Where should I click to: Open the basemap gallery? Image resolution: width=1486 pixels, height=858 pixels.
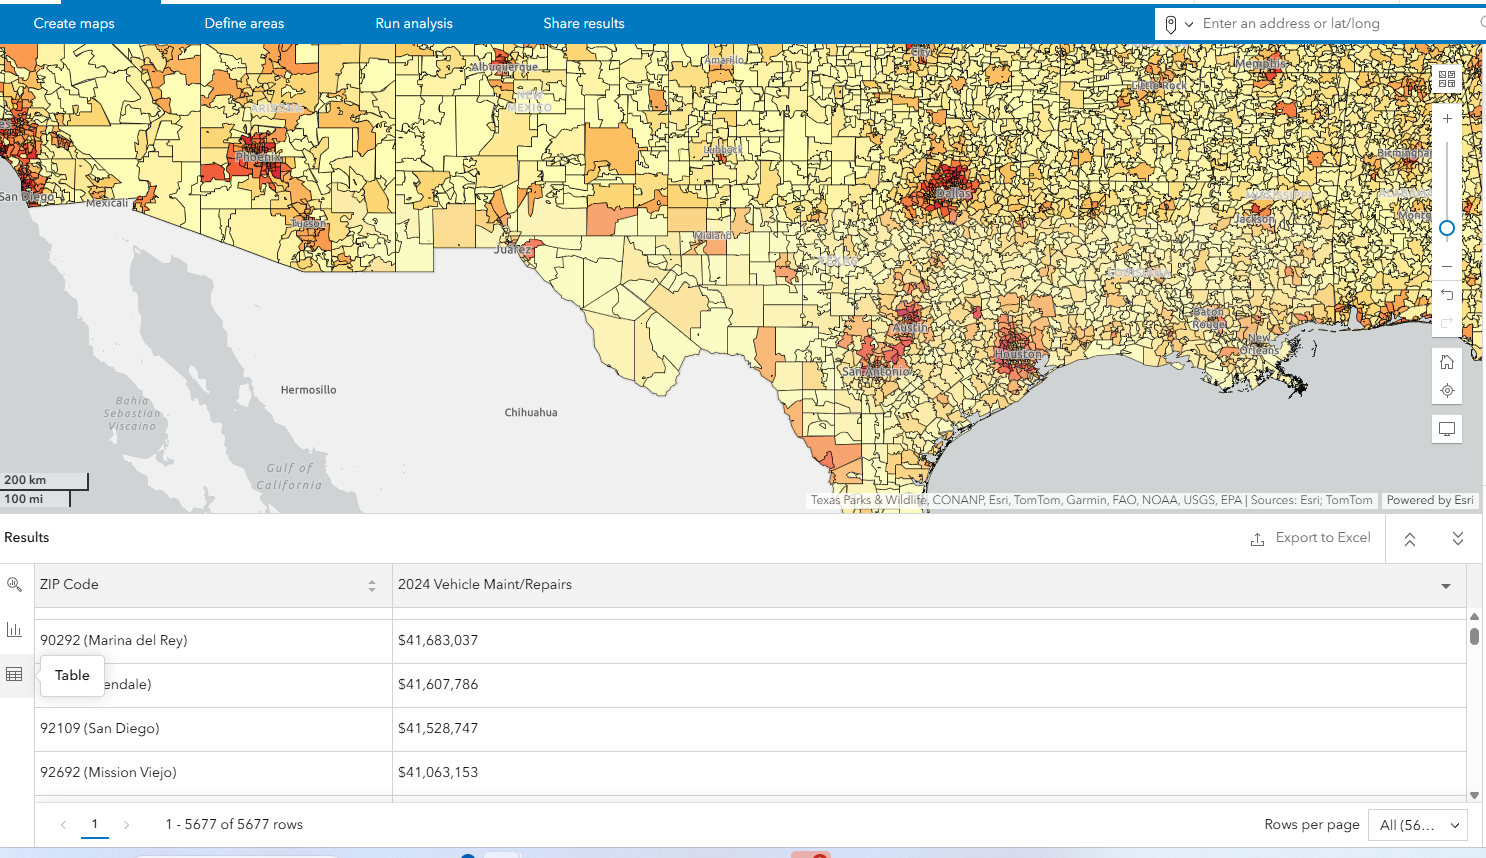[x=1446, y=77]
